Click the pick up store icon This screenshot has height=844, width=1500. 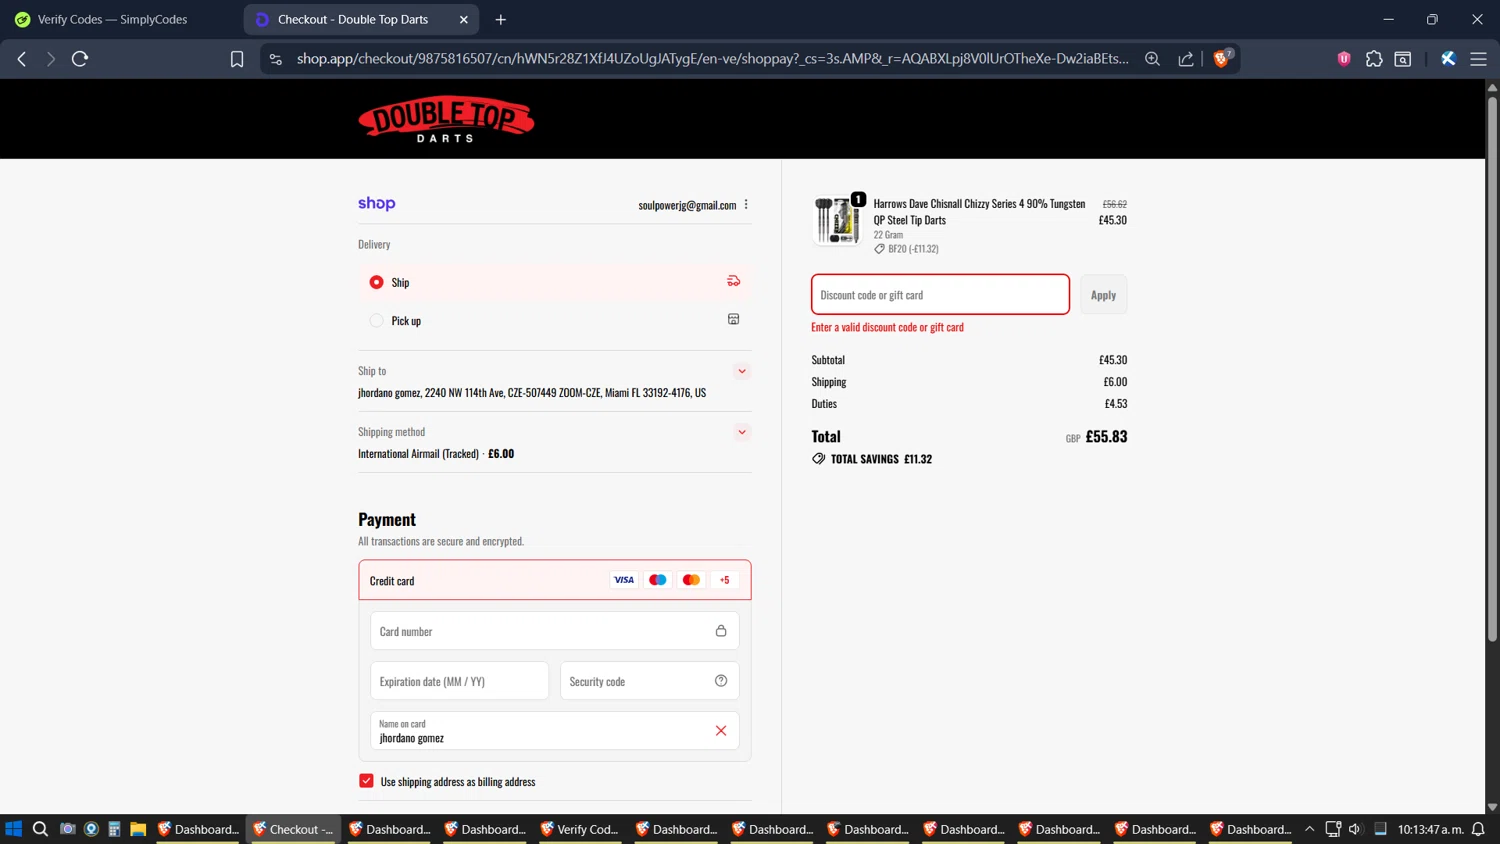733,319
